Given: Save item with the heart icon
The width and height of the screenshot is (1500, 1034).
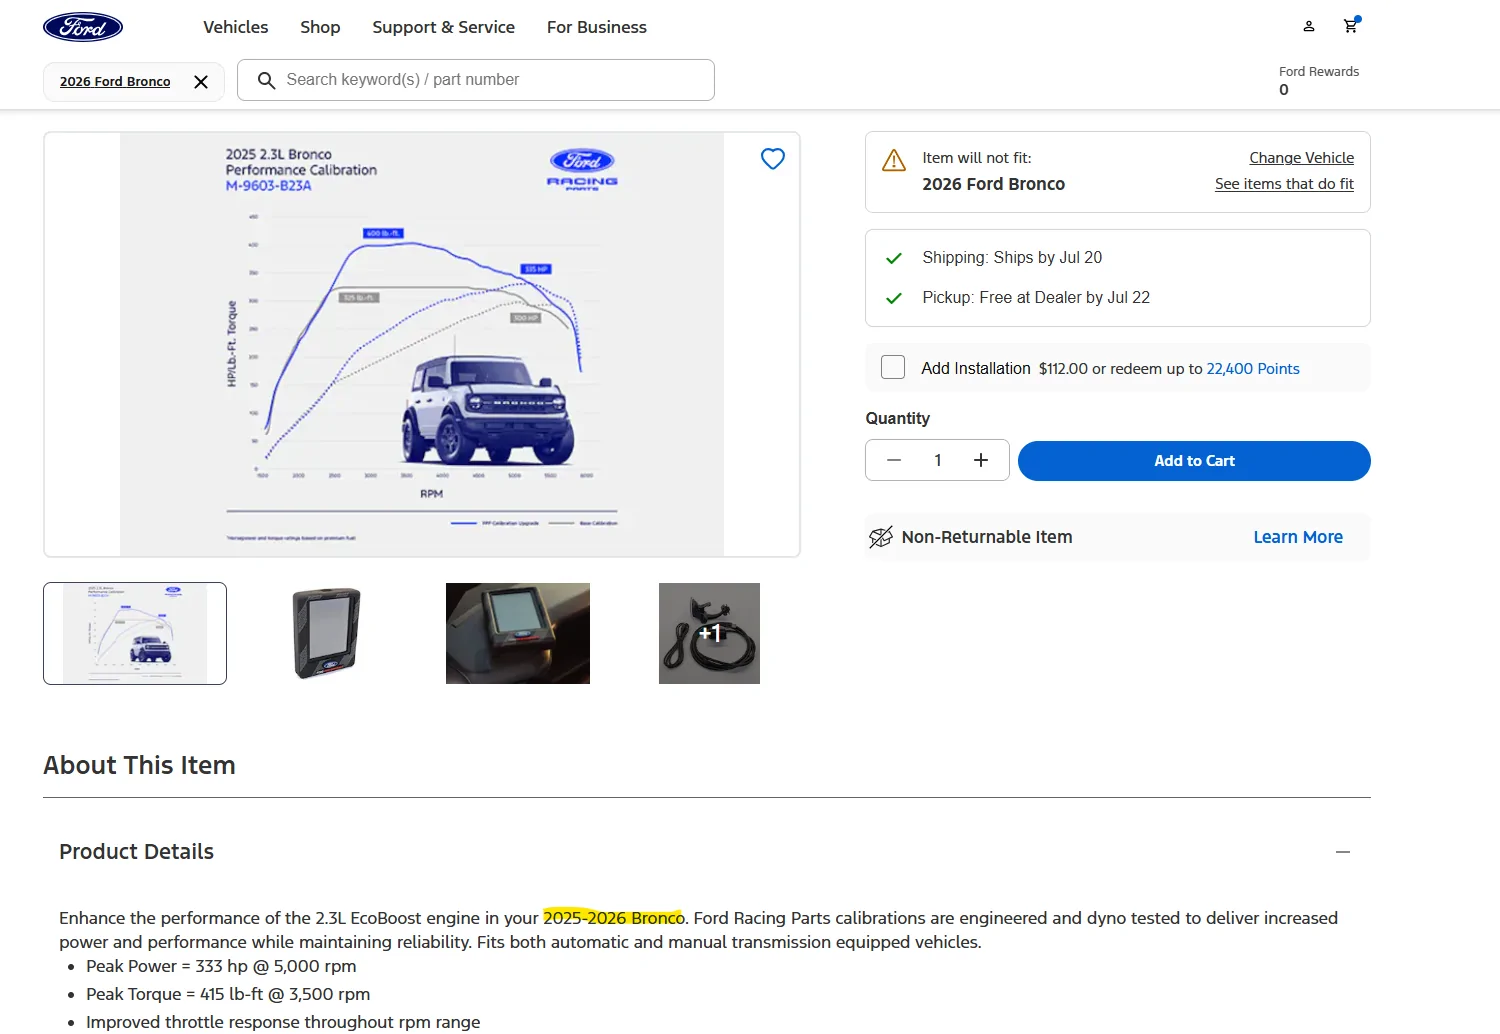Looking at the screenshot, I should [773, 159].
